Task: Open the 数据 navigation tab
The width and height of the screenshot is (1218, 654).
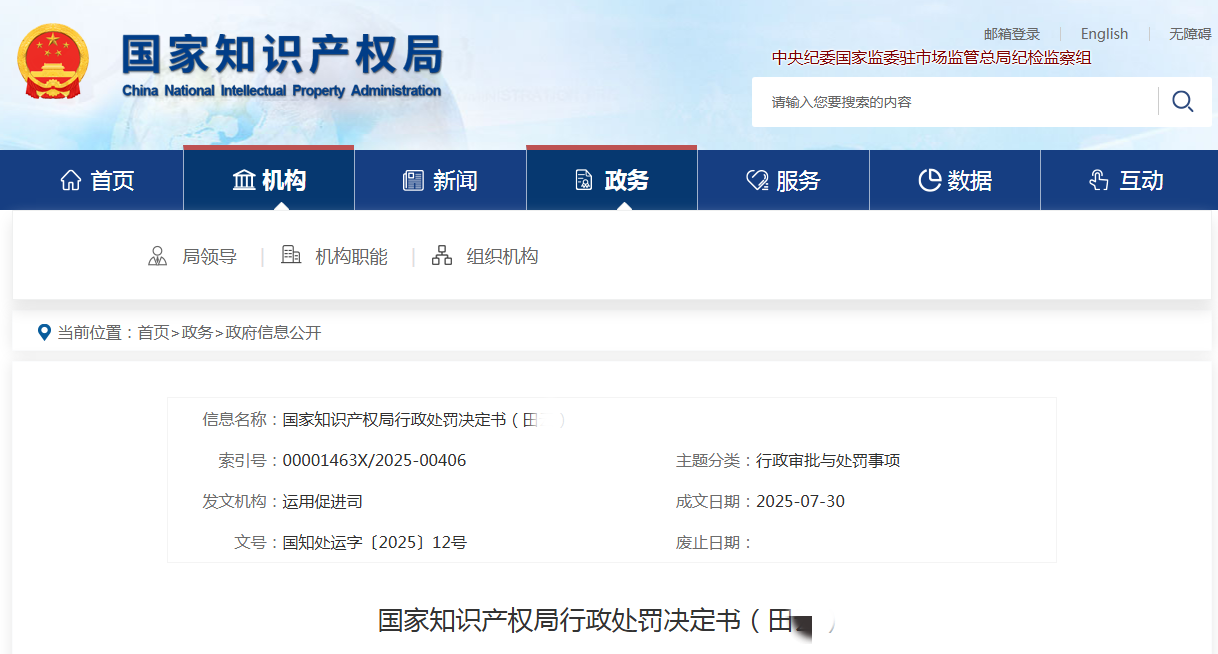Action: pyautogui.click(x=955, y=180)
